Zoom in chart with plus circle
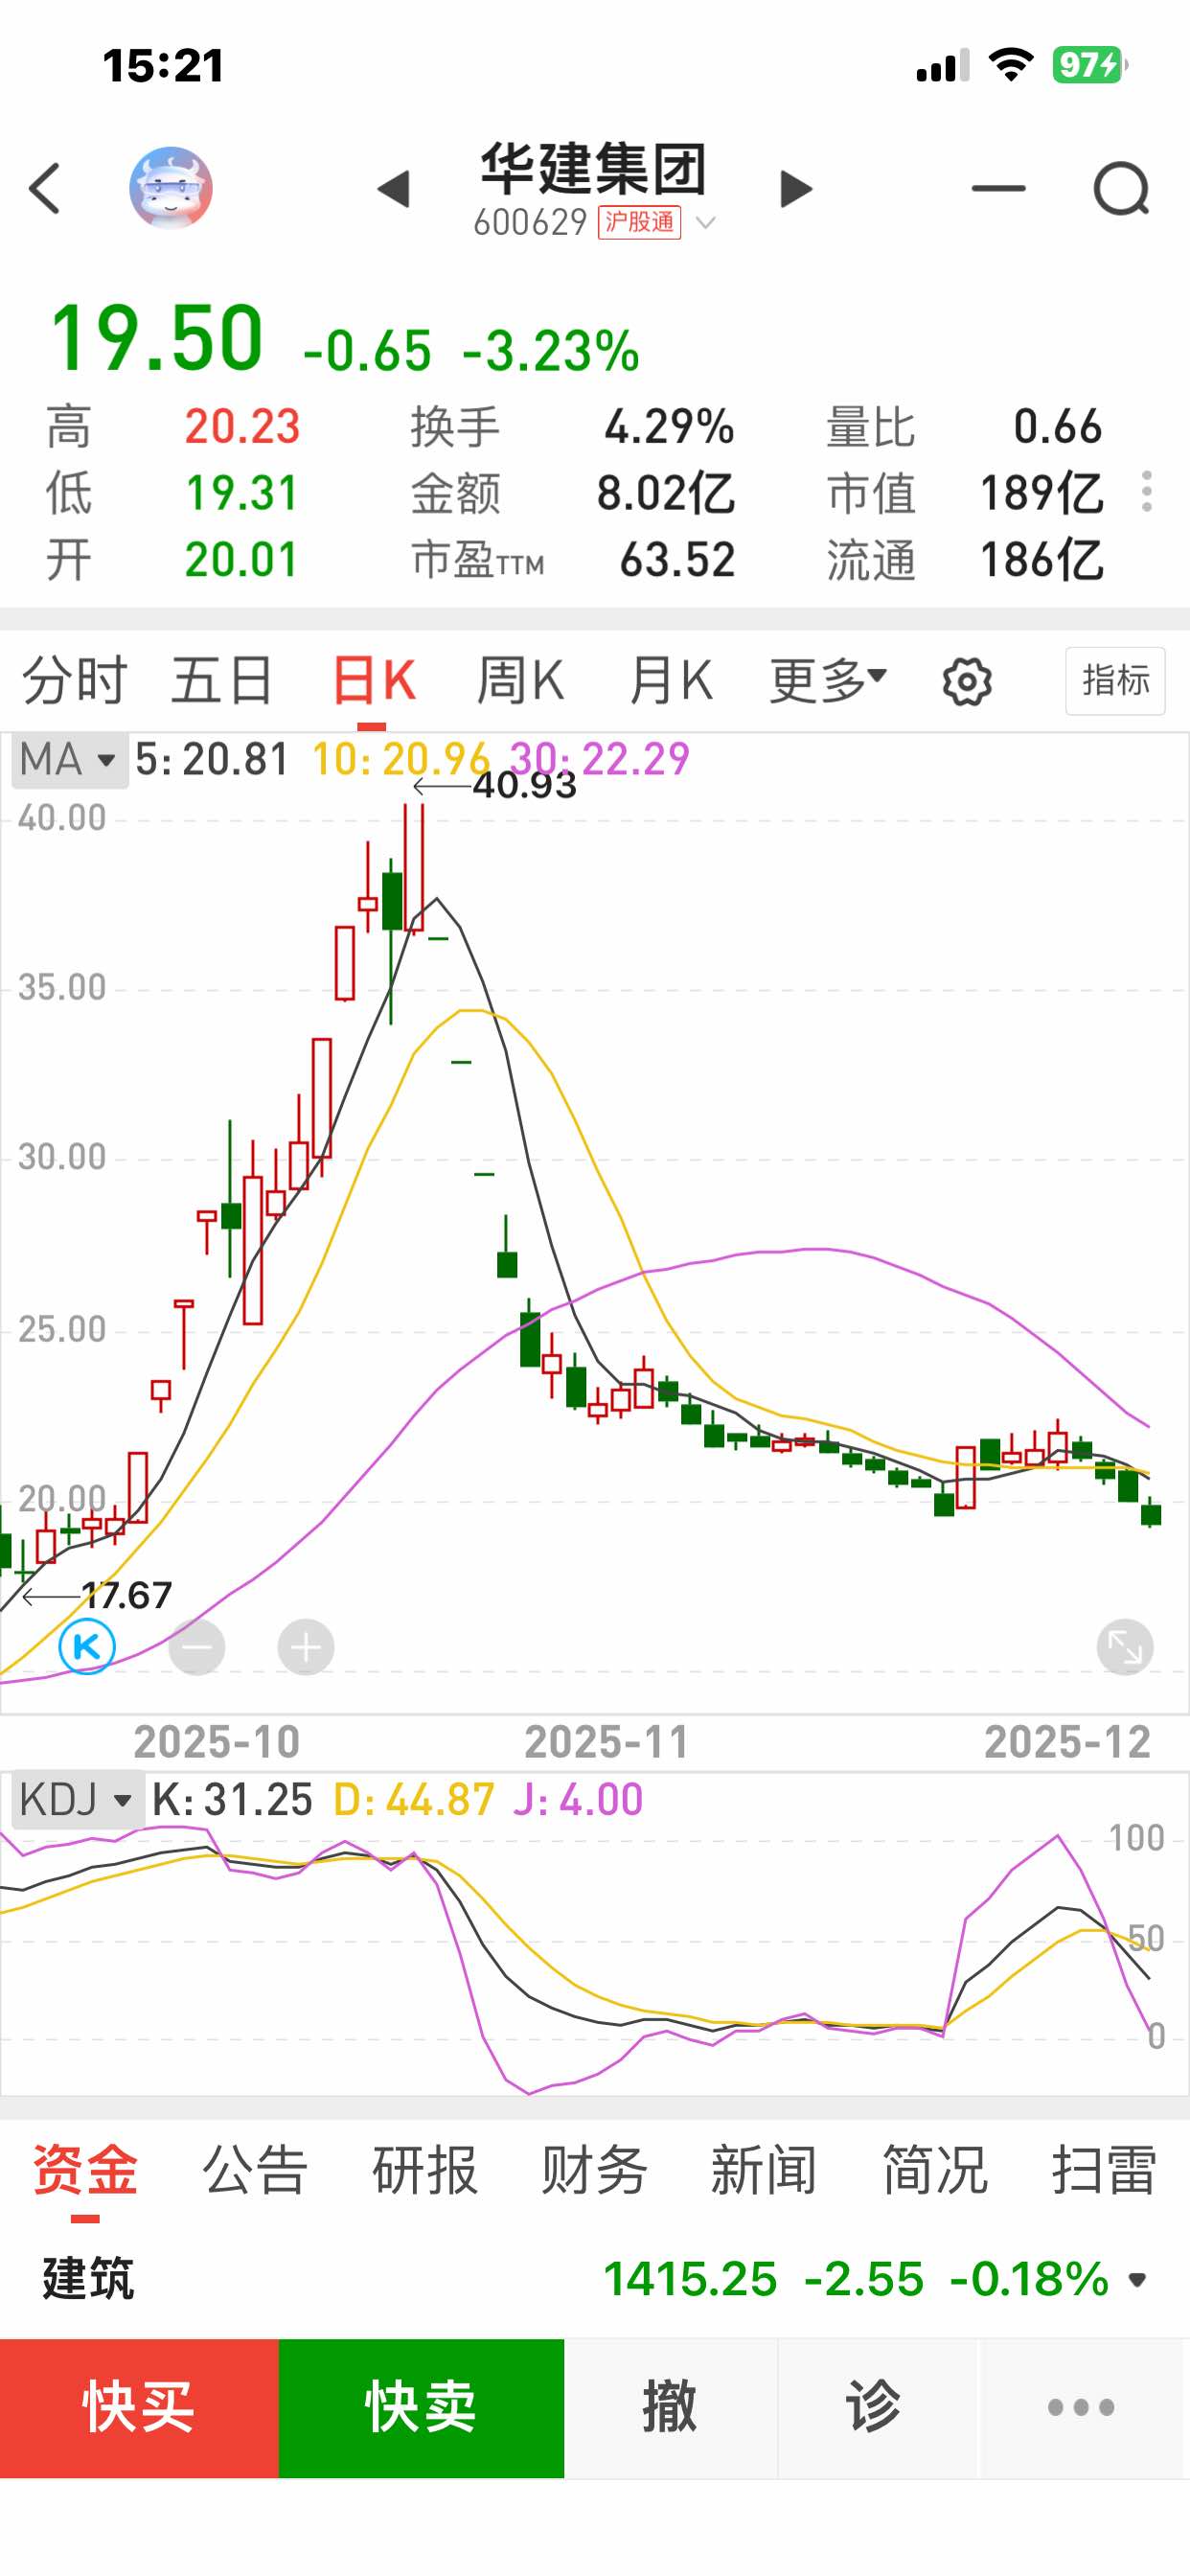Screen dimensions: 1190x2576 point(306,1646)
